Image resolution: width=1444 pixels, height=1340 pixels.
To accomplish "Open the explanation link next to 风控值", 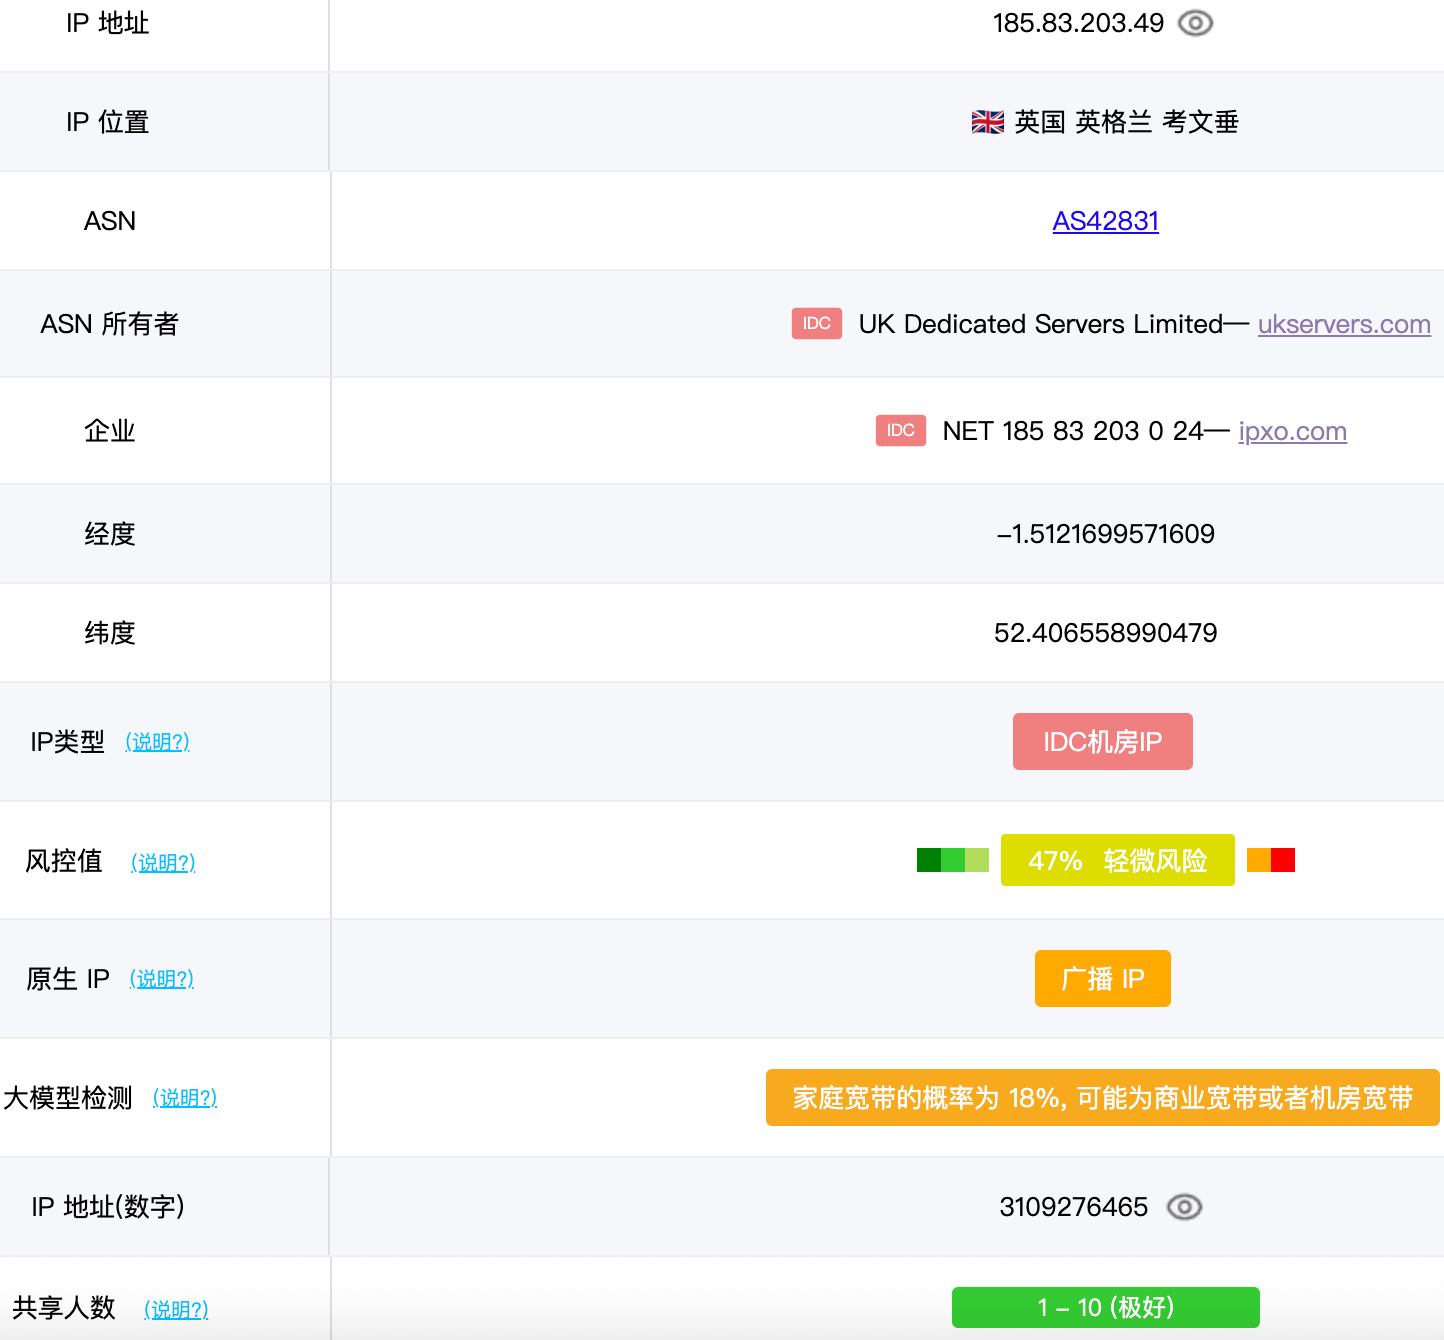I will [x=163, y=862].
